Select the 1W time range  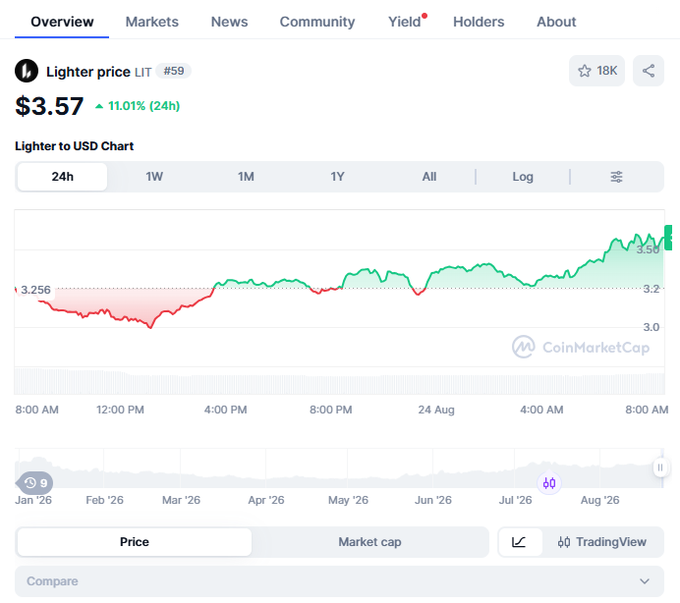click(x=154, y=177)
